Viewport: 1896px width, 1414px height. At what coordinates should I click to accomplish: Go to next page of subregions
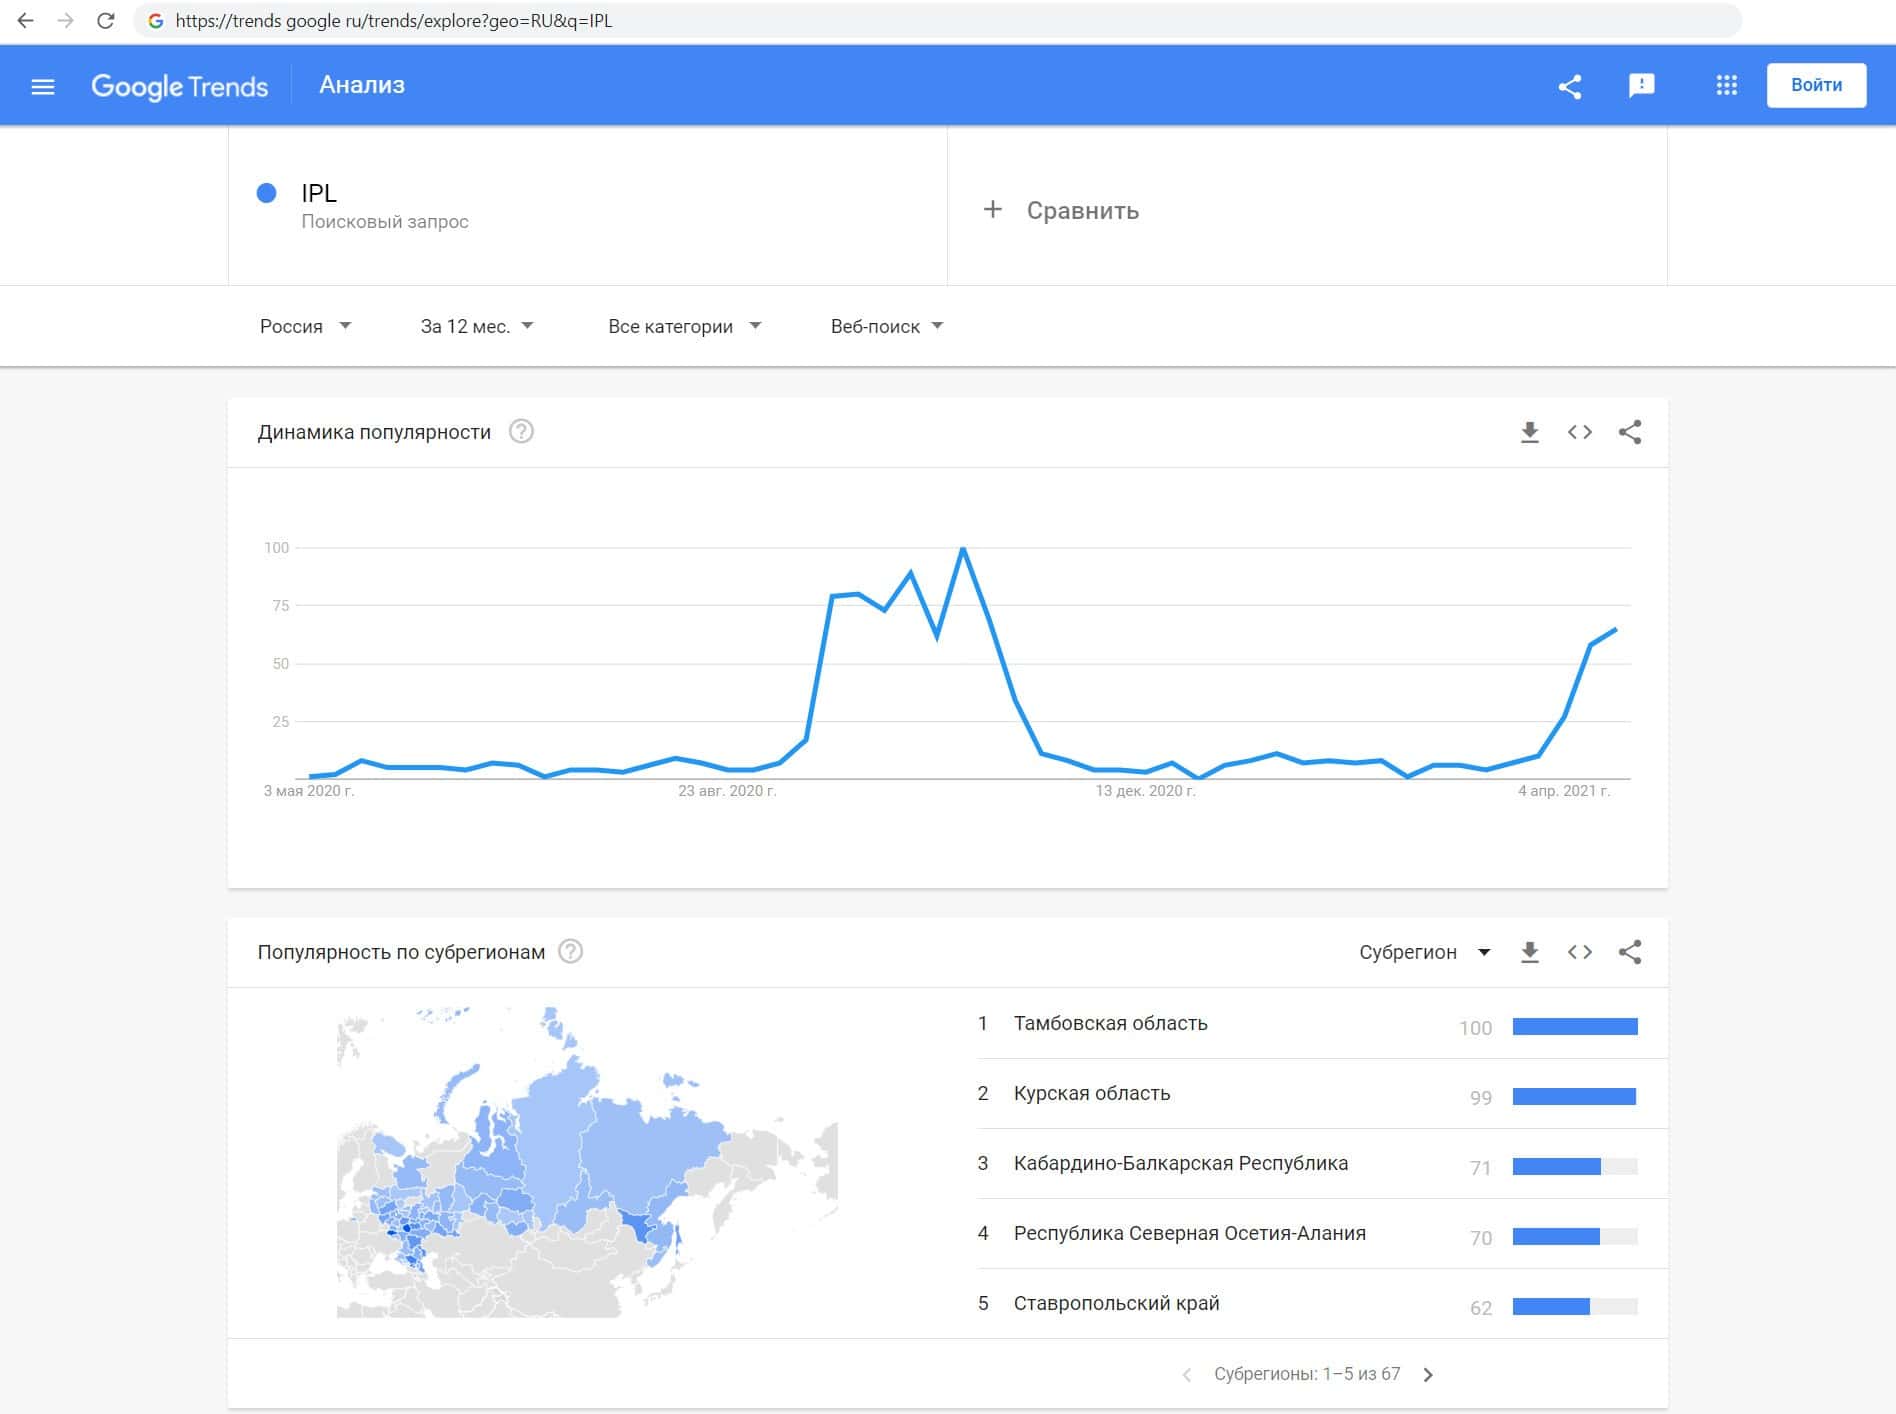pos(1428,1374)
